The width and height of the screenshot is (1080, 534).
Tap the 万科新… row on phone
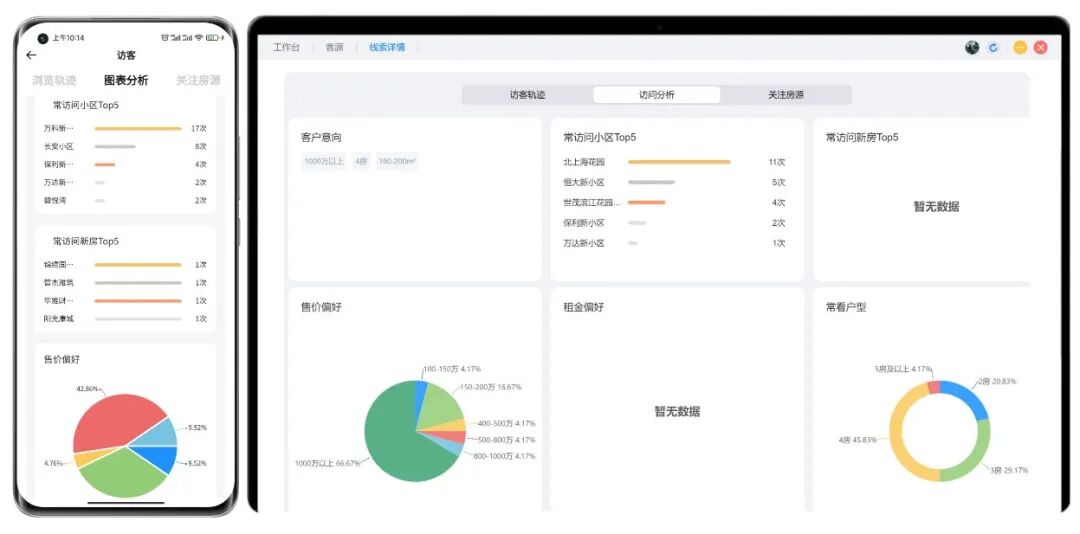tap(125, 128)
